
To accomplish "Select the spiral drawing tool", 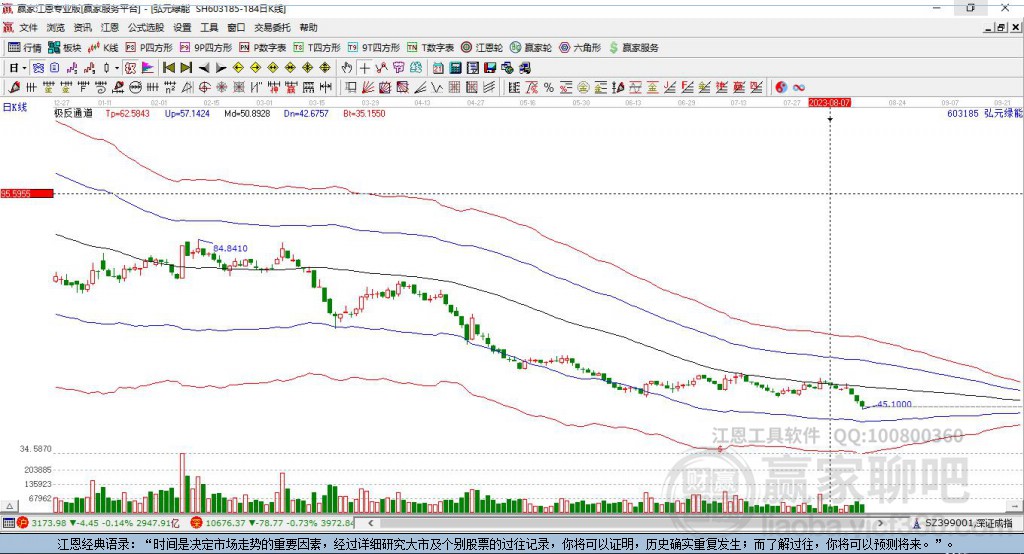I will 101,88.
